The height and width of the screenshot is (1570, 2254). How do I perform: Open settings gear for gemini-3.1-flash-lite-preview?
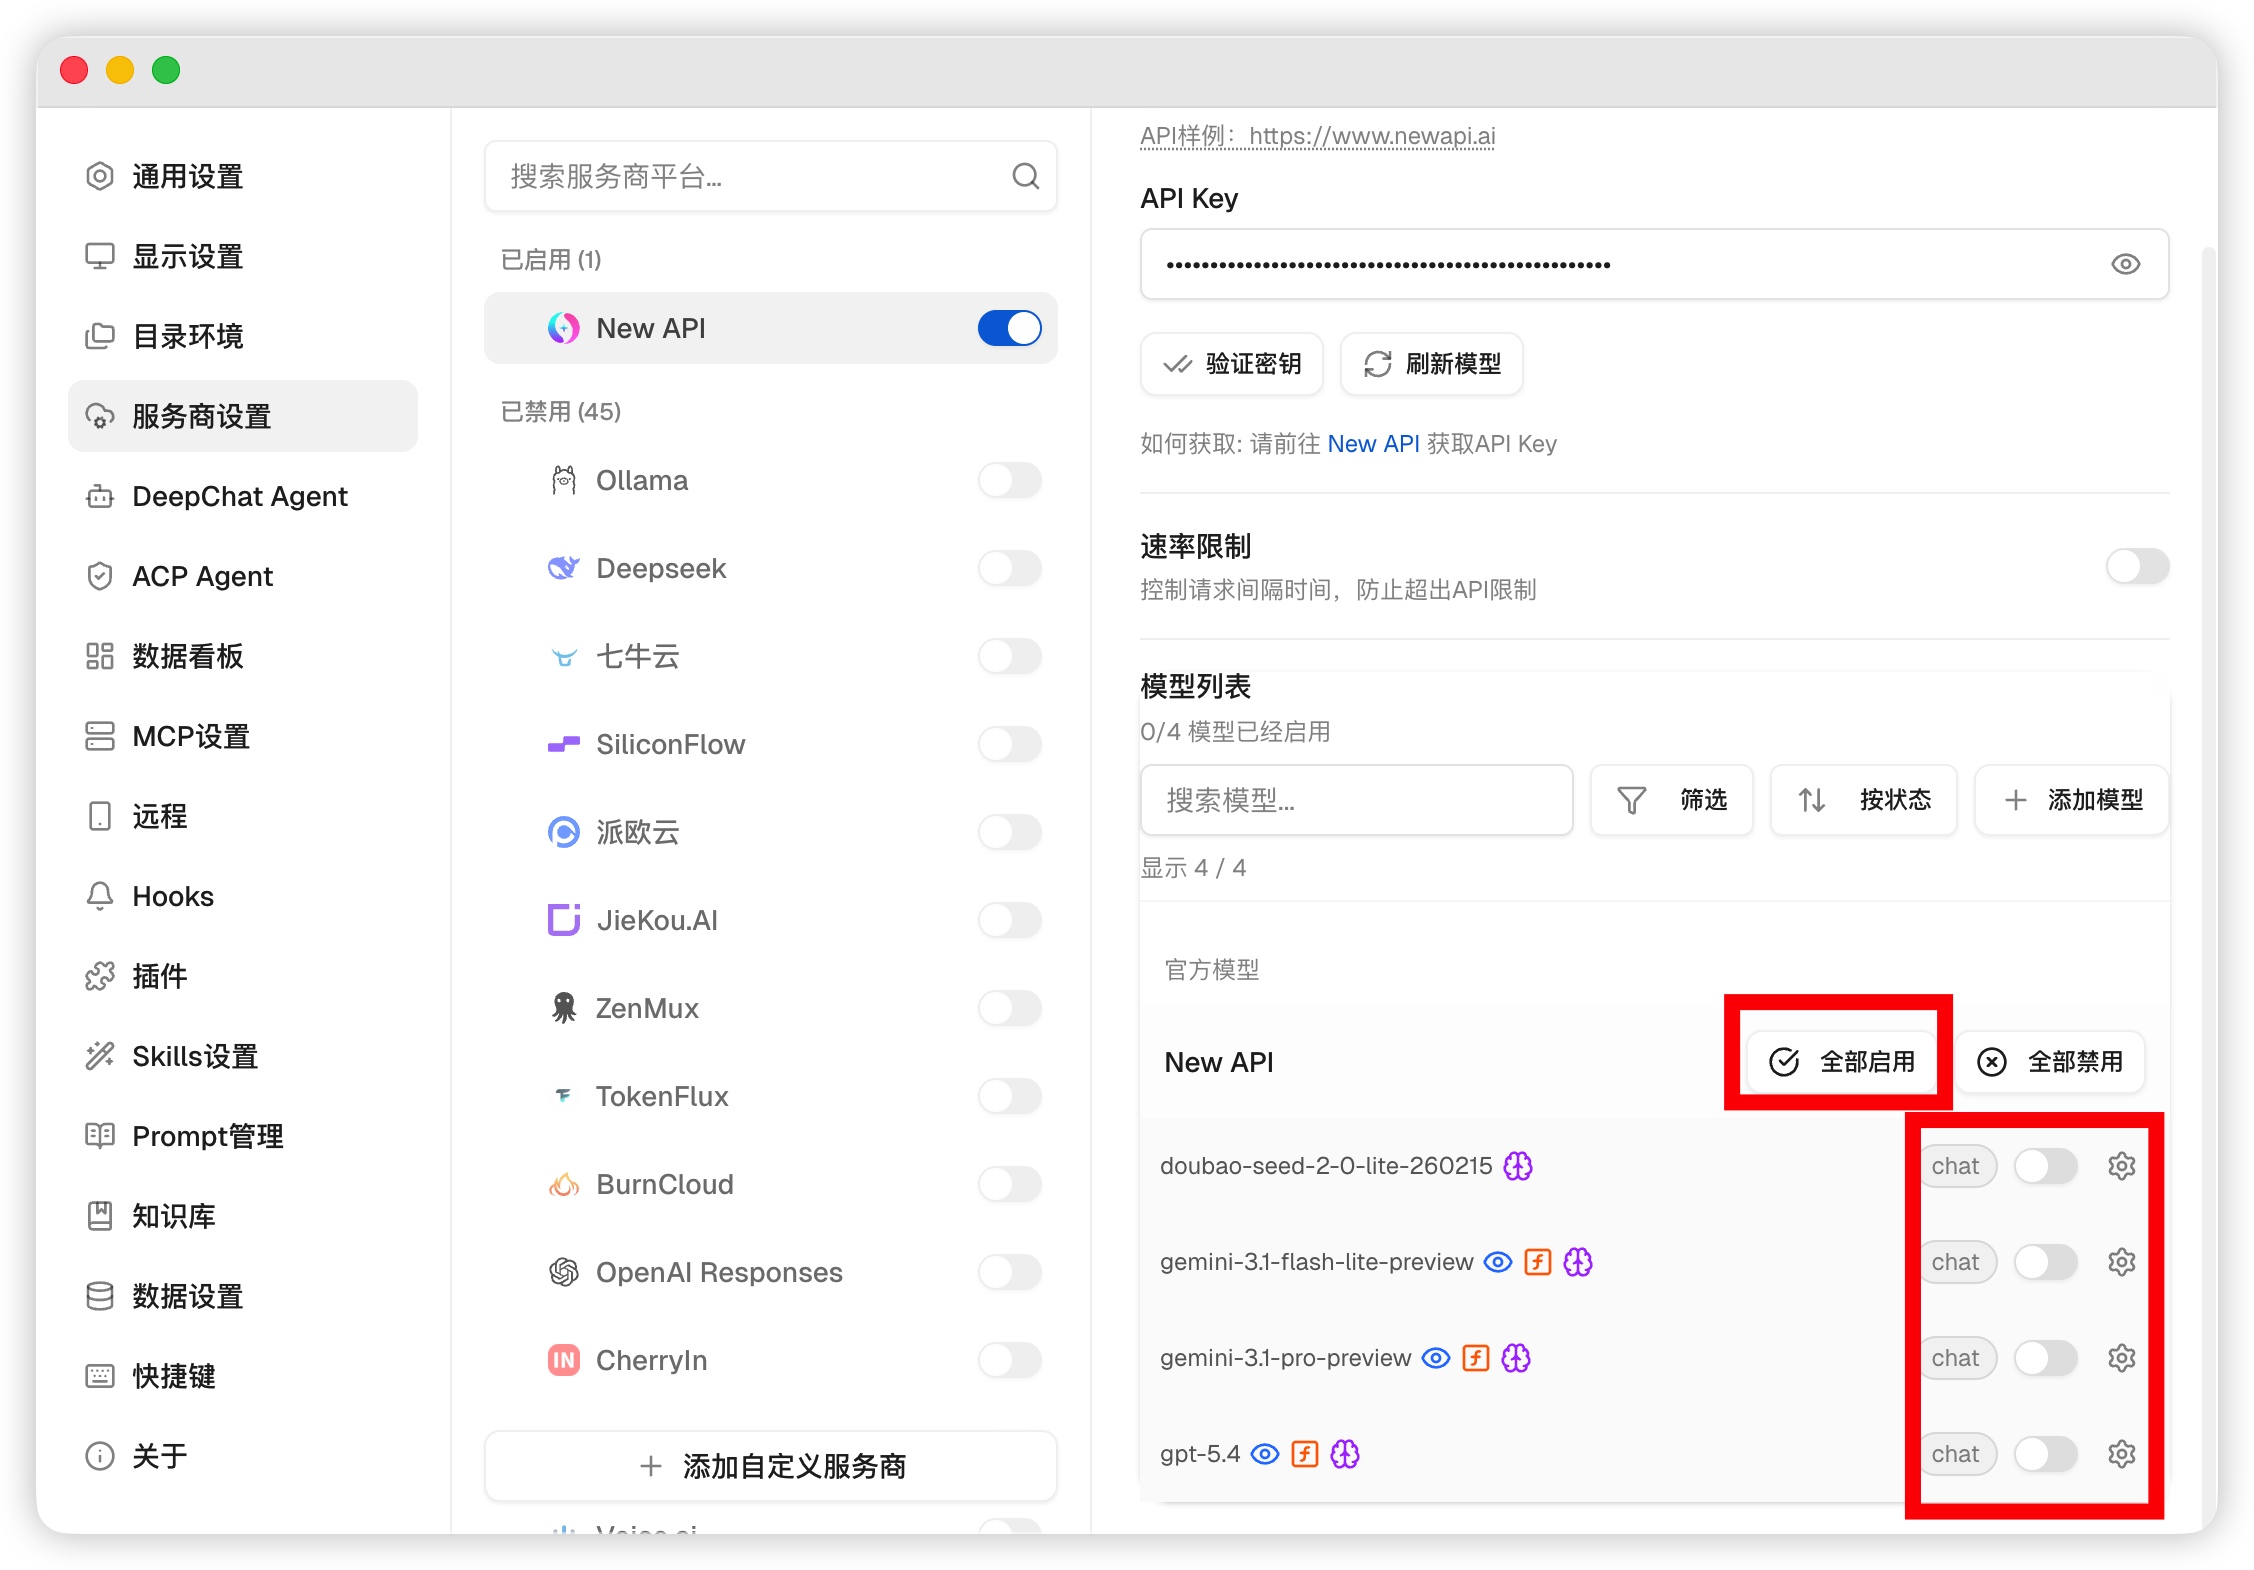coord(2122,1262)
